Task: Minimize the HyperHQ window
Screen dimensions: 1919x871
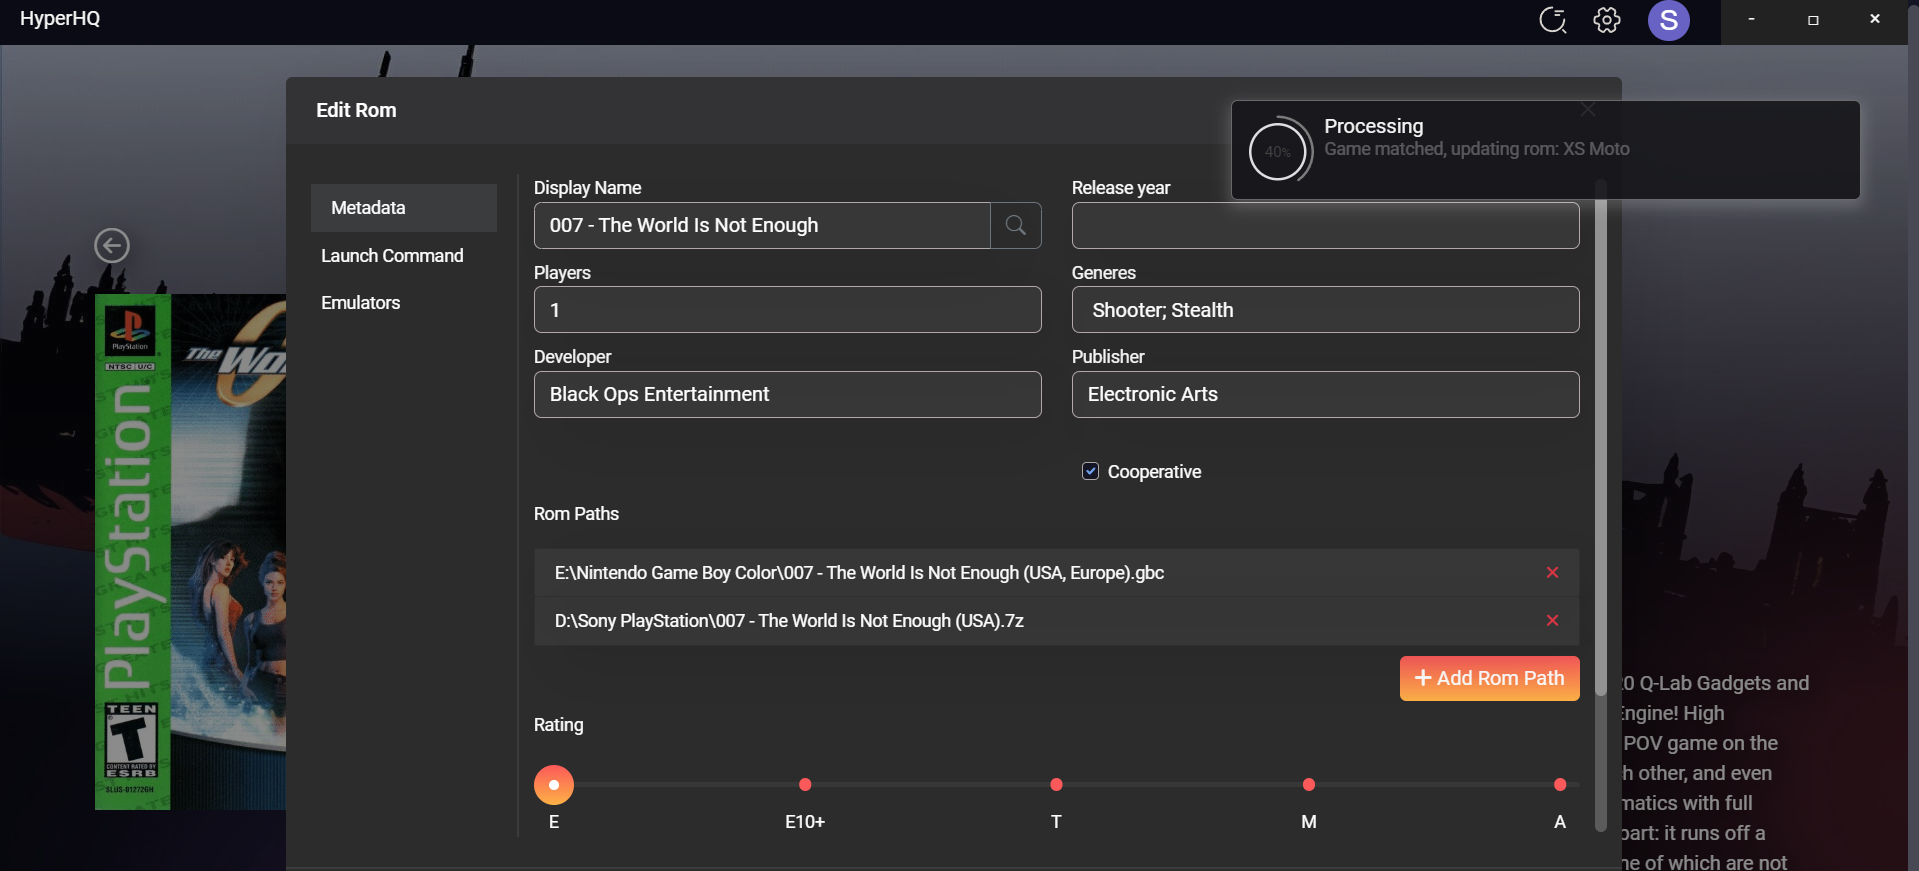Action: pyautogui.click(x=1751, y=20)
